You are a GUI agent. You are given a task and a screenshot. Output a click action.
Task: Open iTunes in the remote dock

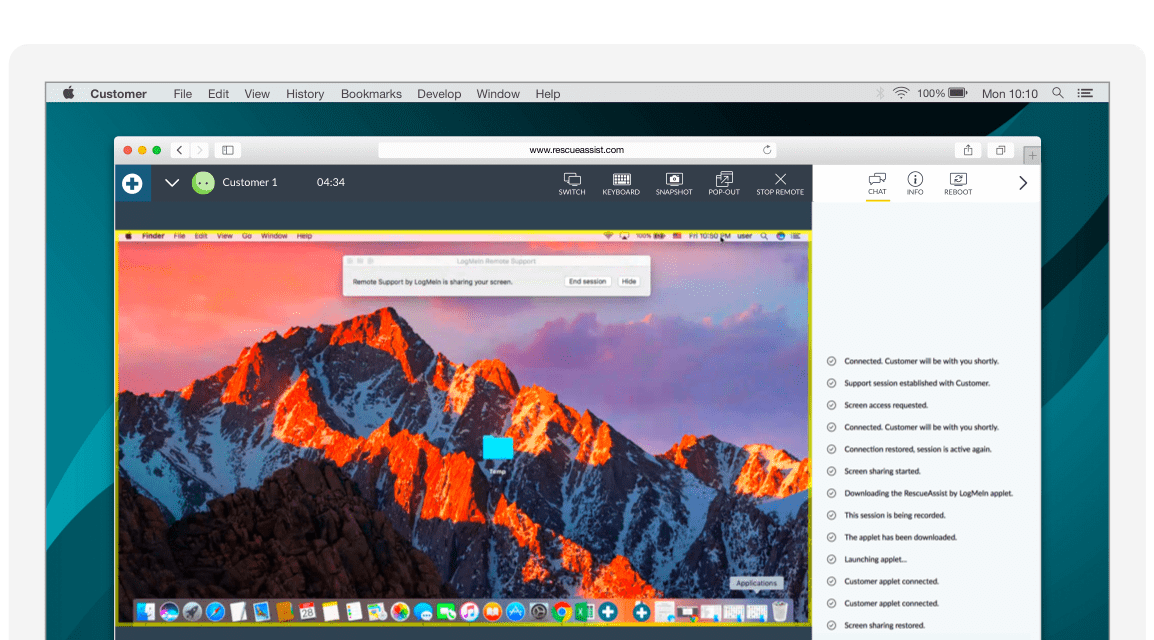pyautogui.click(x=470, y=611)
